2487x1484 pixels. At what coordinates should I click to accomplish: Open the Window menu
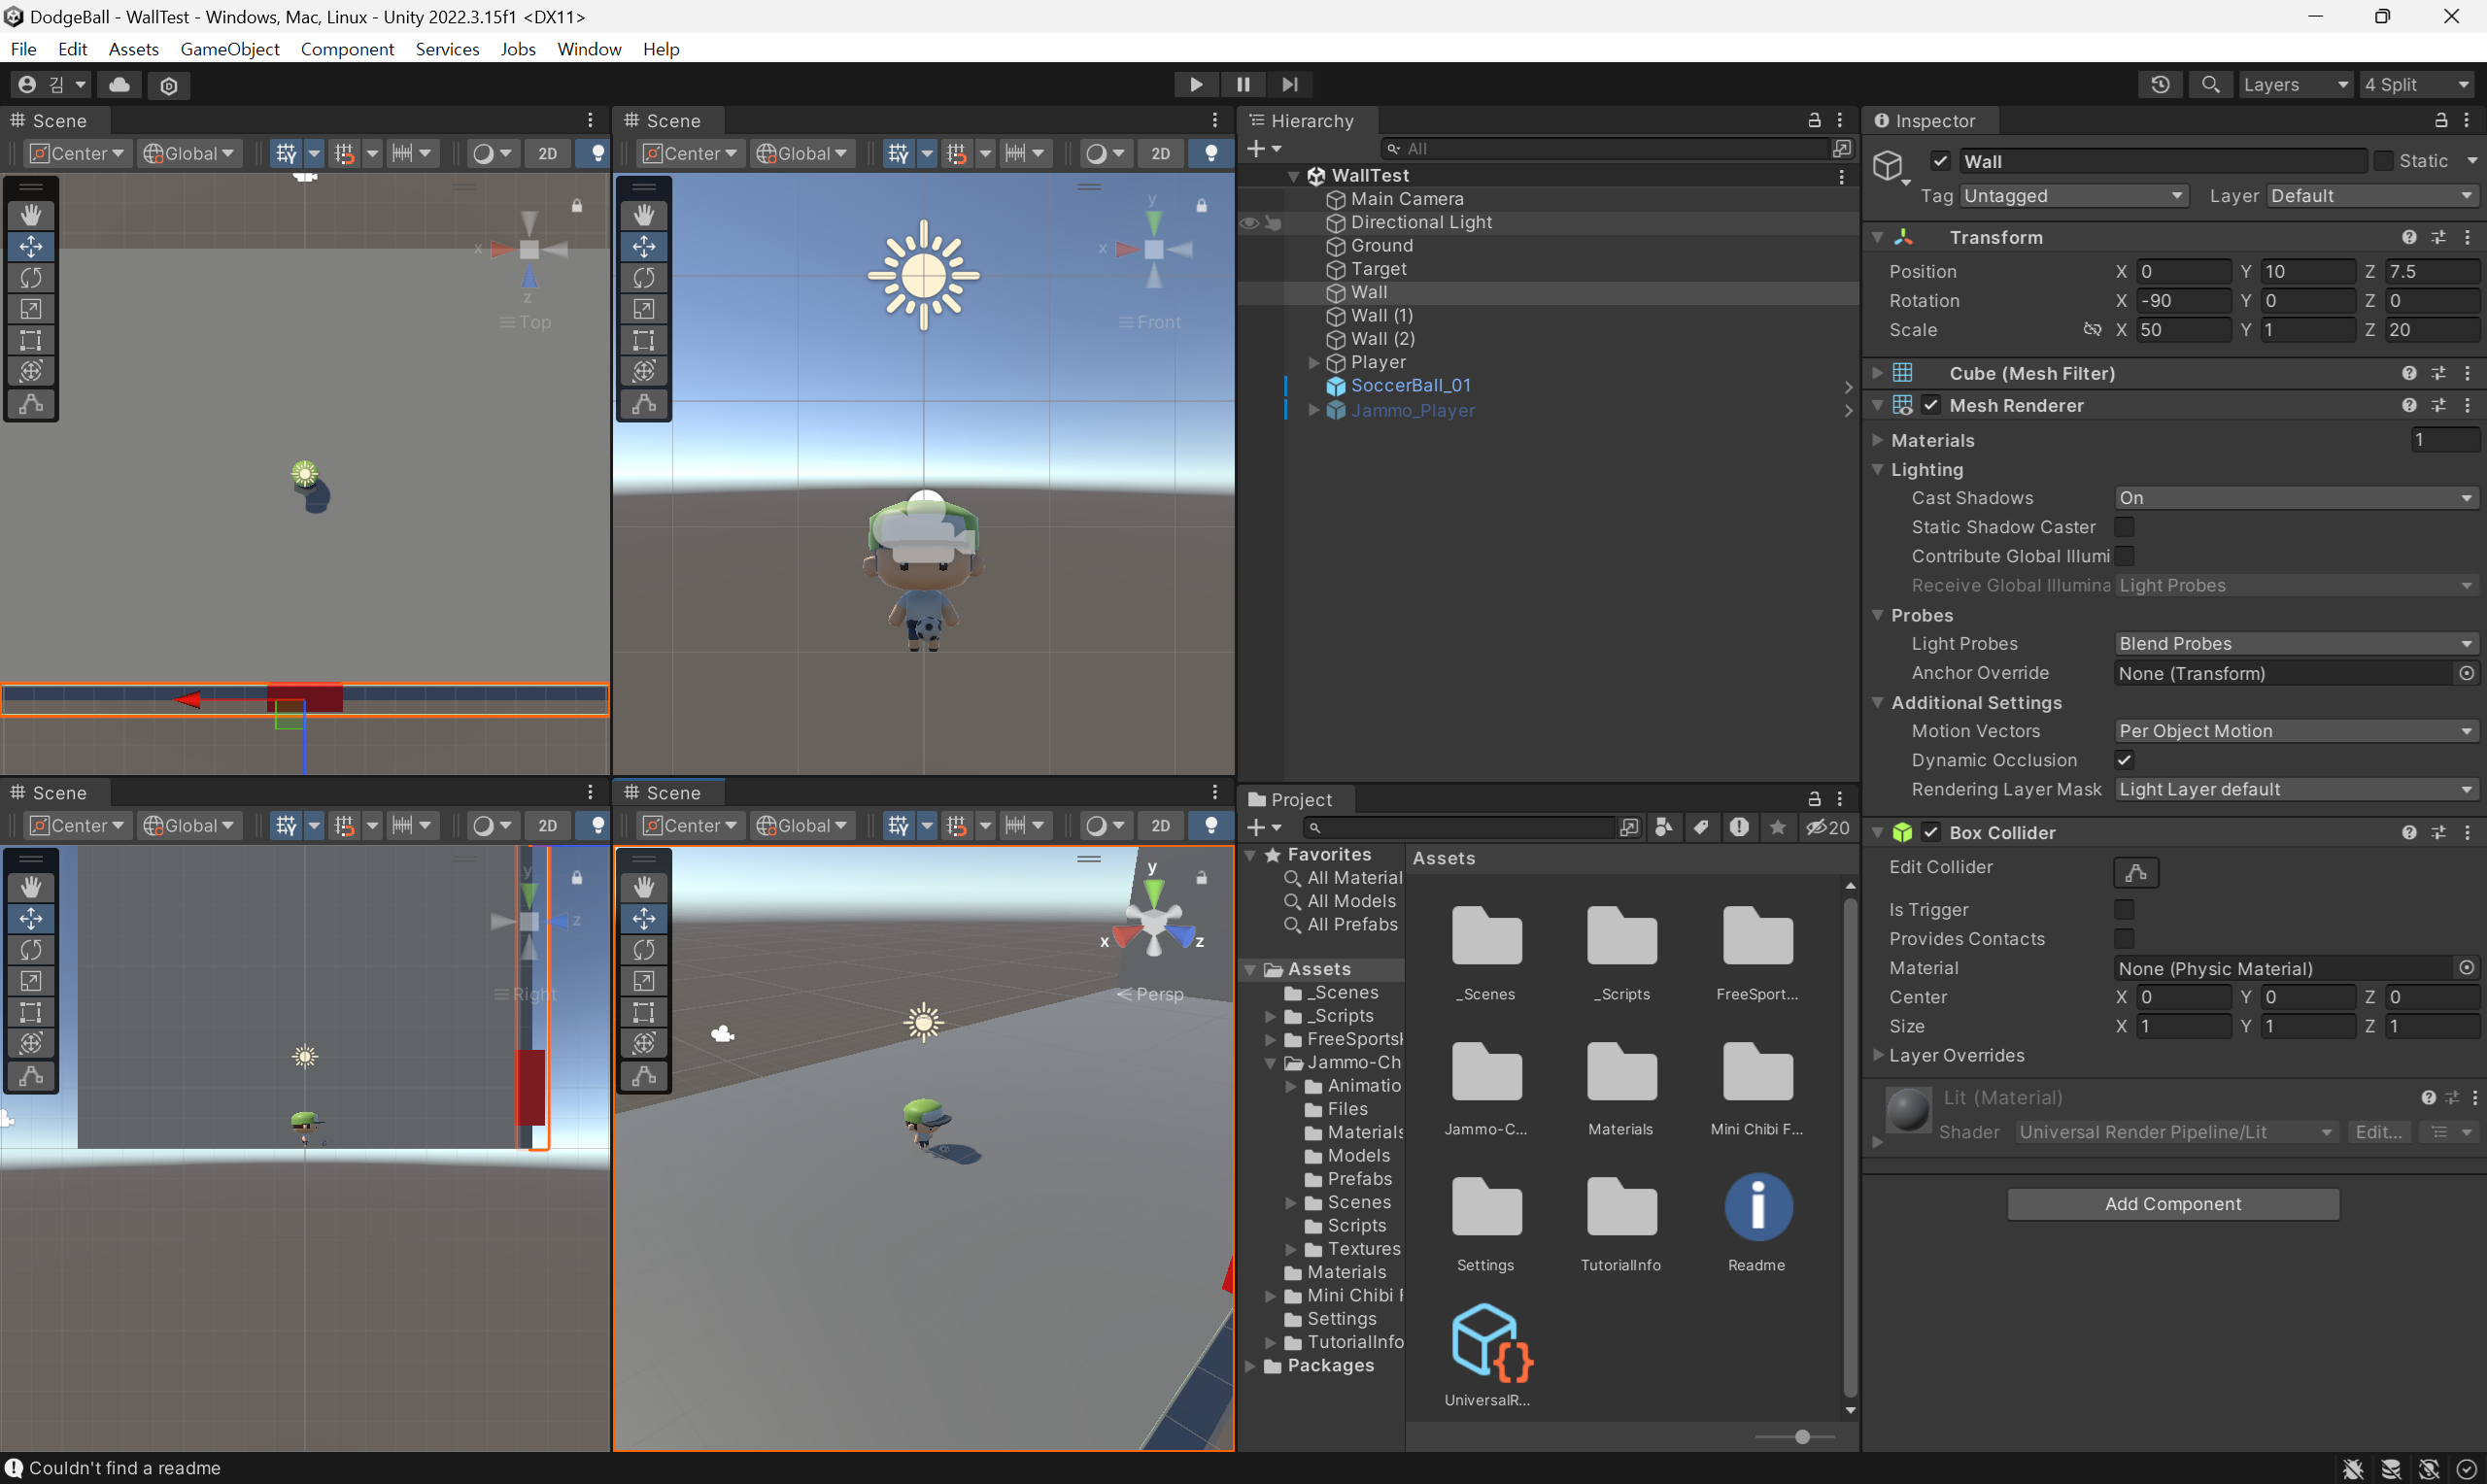tap(589, 49)
